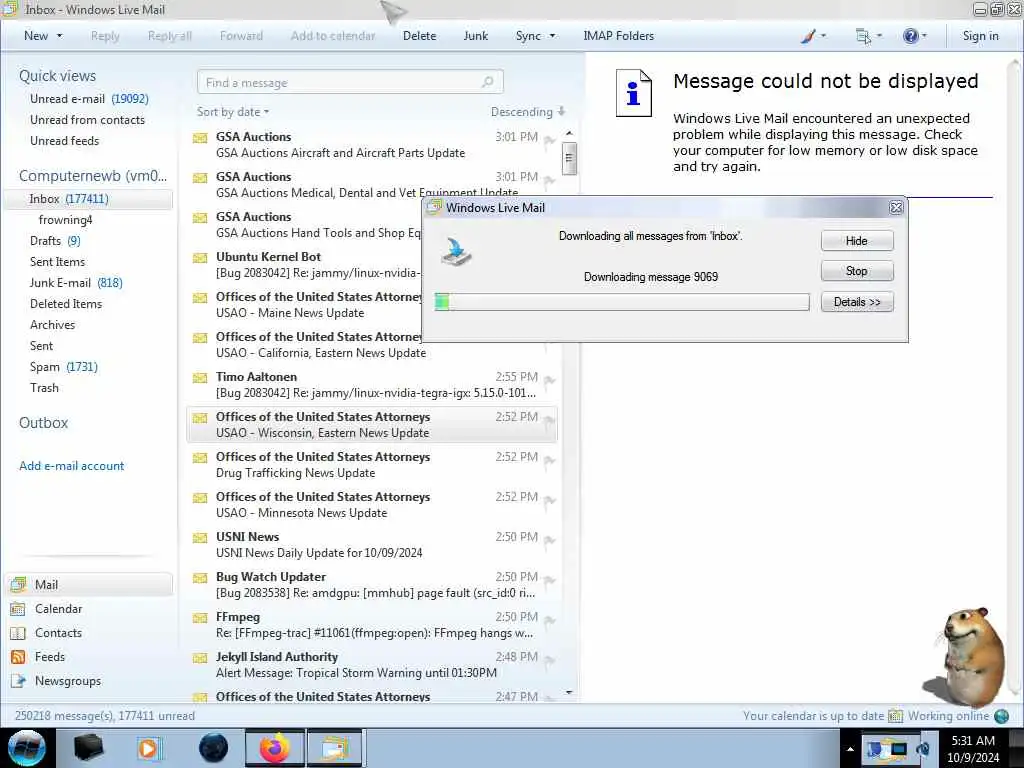Expand the paintbrush colorizer dropdown arrow
The height and width of the screenshot is (768, 1024).
(x=823, y=36)
